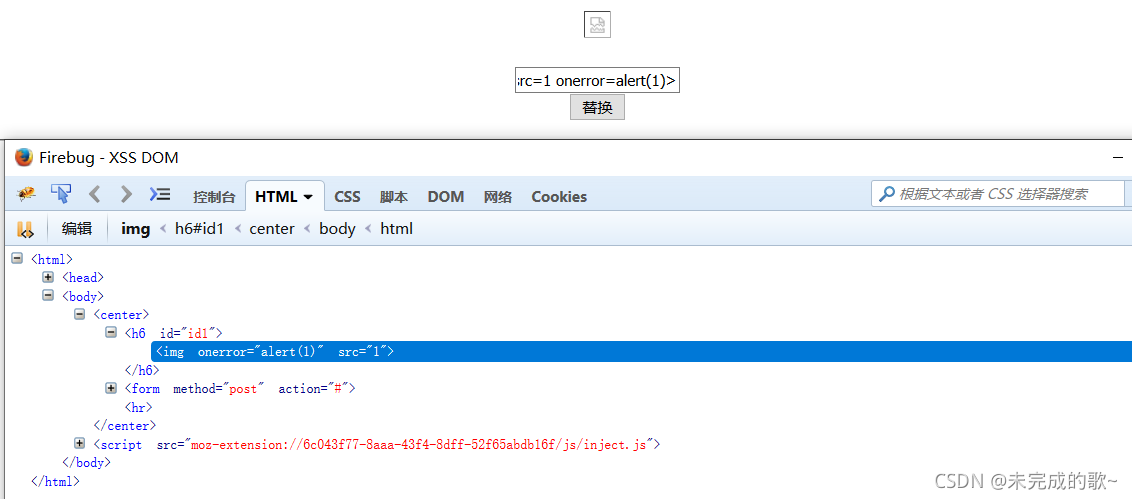1132x499 pixels.
Task: Click the broken image placeholder
Action: [x=597, y=25]
